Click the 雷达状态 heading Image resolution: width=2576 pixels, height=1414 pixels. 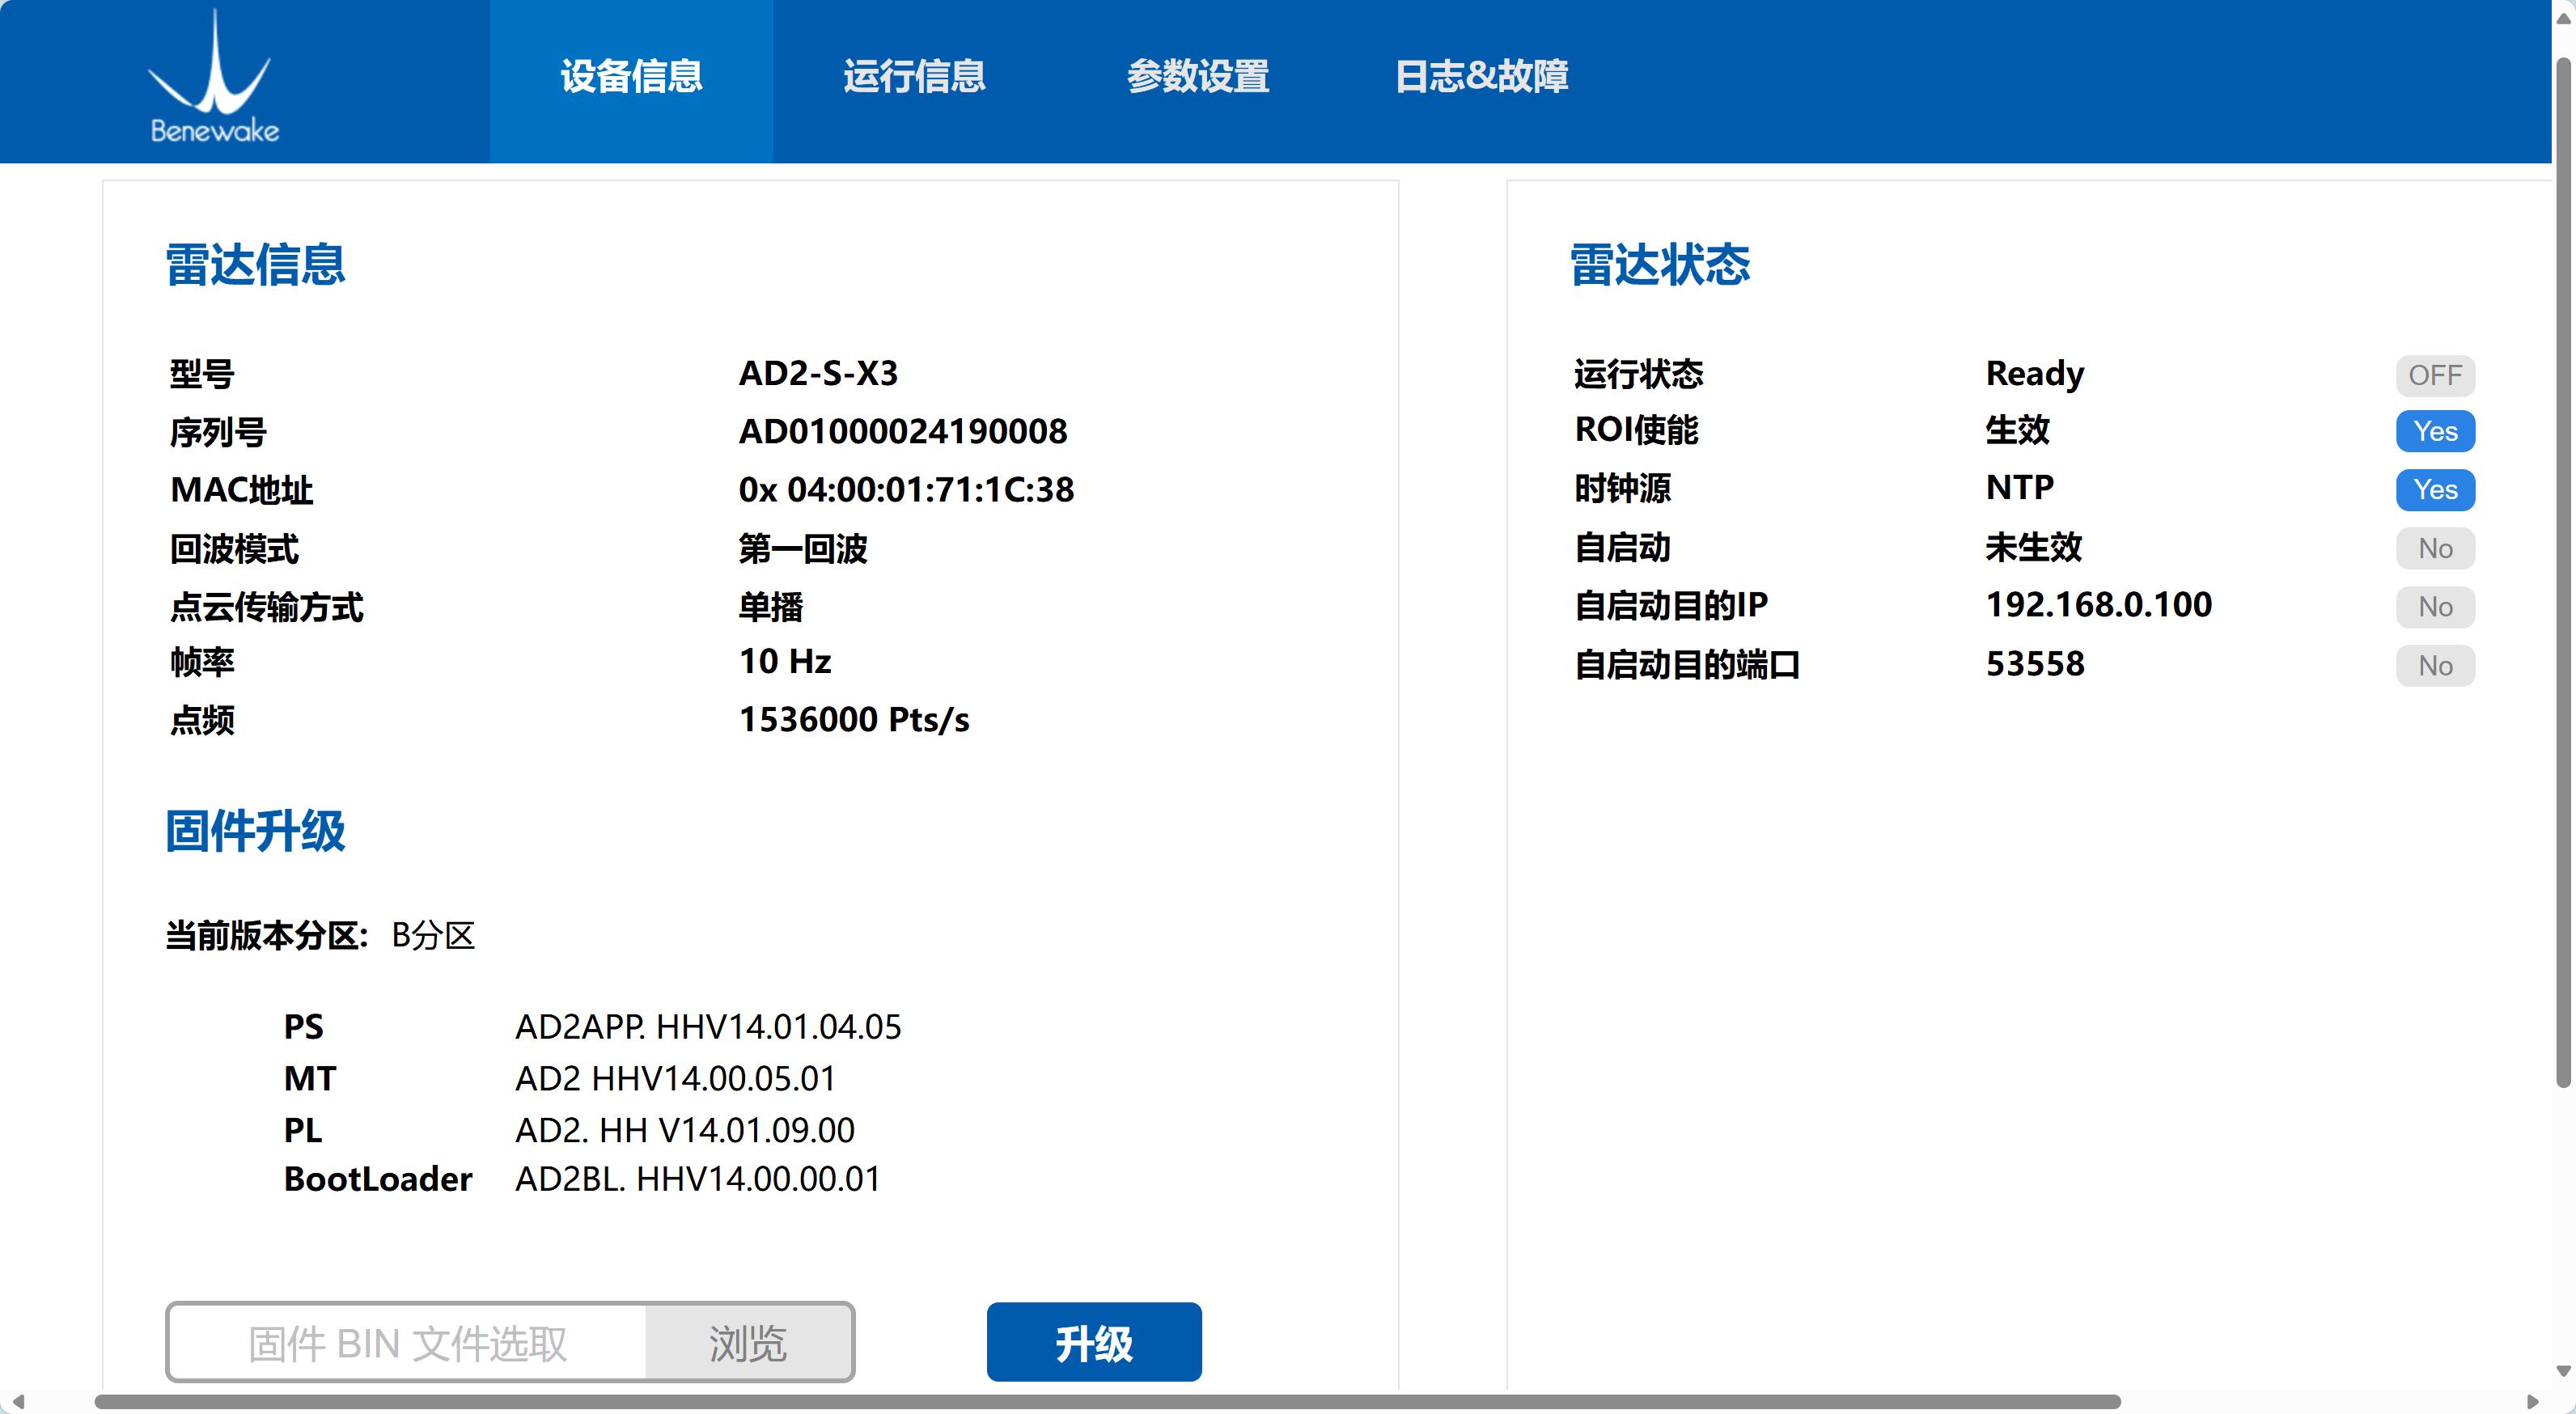tap(1660, 265)
